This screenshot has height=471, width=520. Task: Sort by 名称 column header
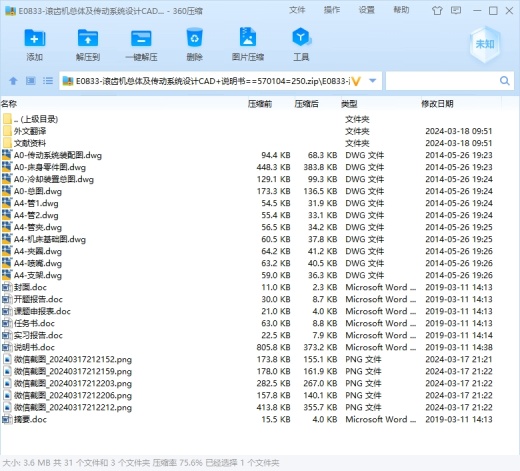click(x=9, y=104)
